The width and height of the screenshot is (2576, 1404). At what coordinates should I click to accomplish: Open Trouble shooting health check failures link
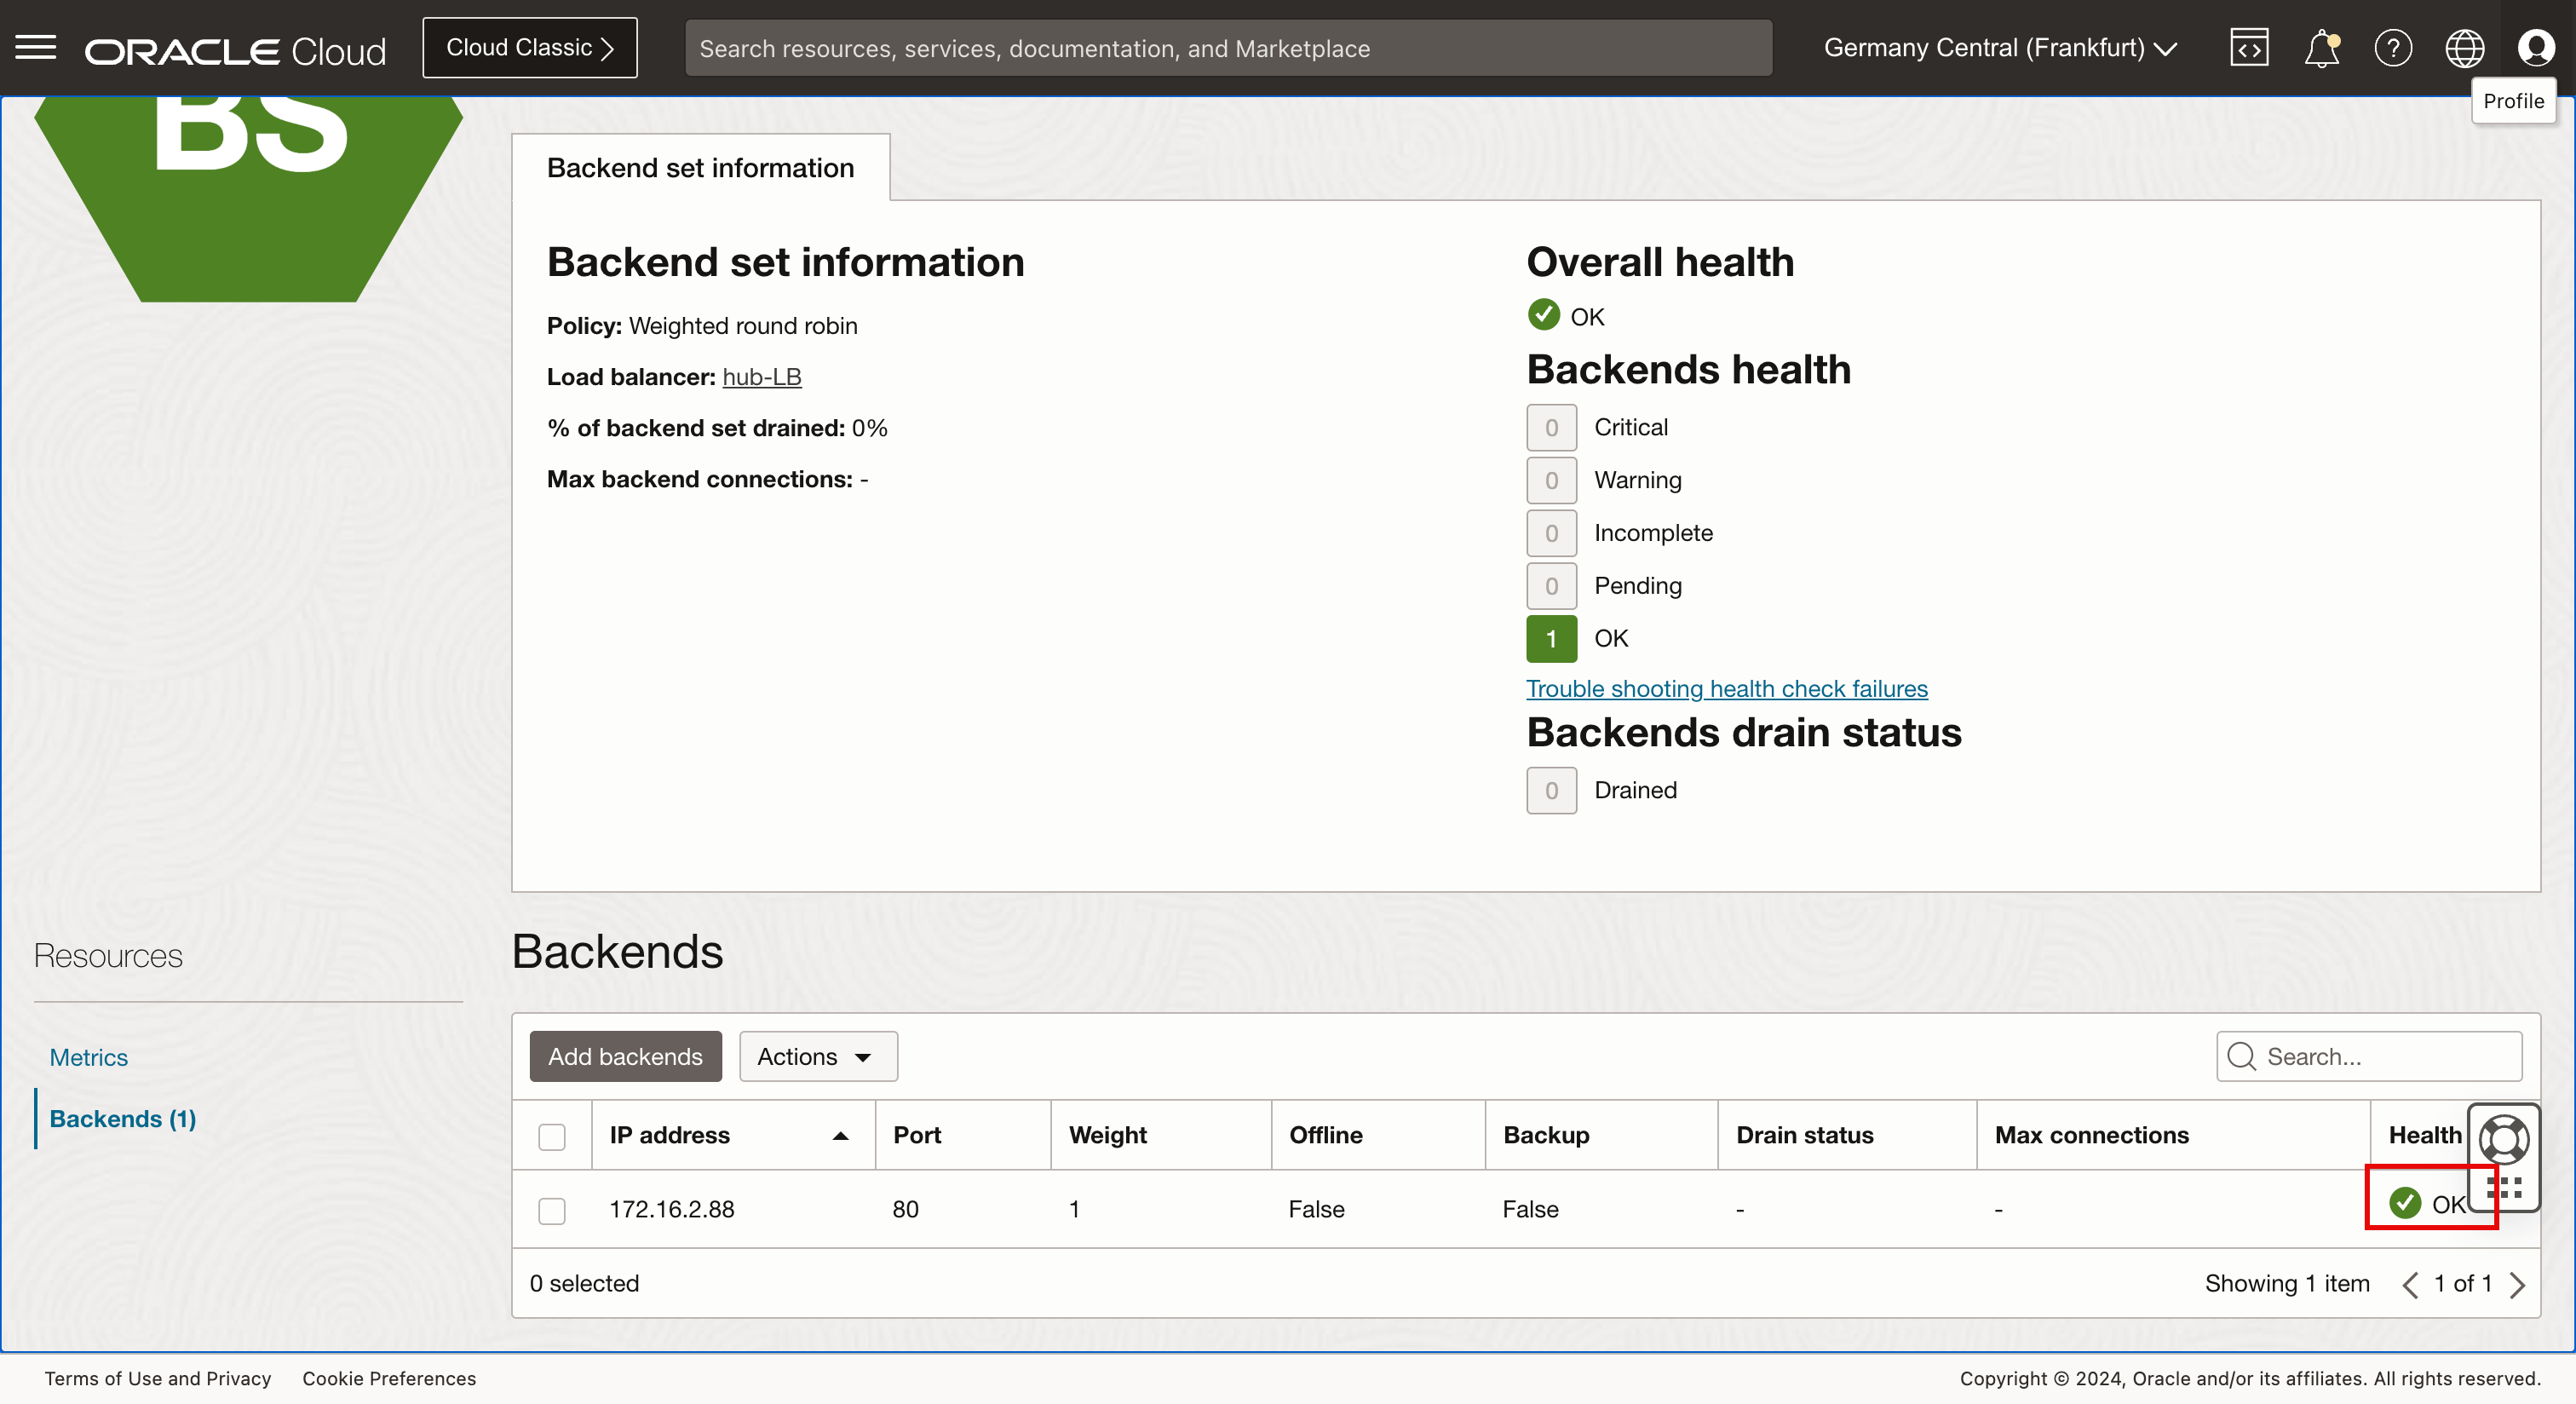coord(1726,688)
